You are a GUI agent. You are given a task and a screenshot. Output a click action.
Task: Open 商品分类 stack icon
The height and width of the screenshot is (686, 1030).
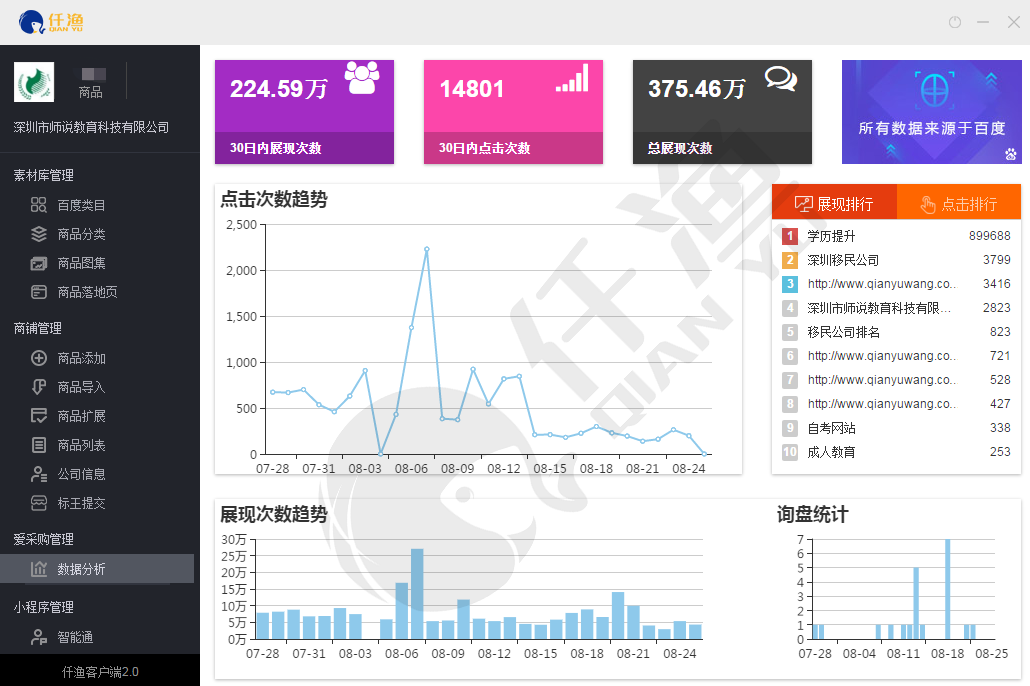pos(39,234)
